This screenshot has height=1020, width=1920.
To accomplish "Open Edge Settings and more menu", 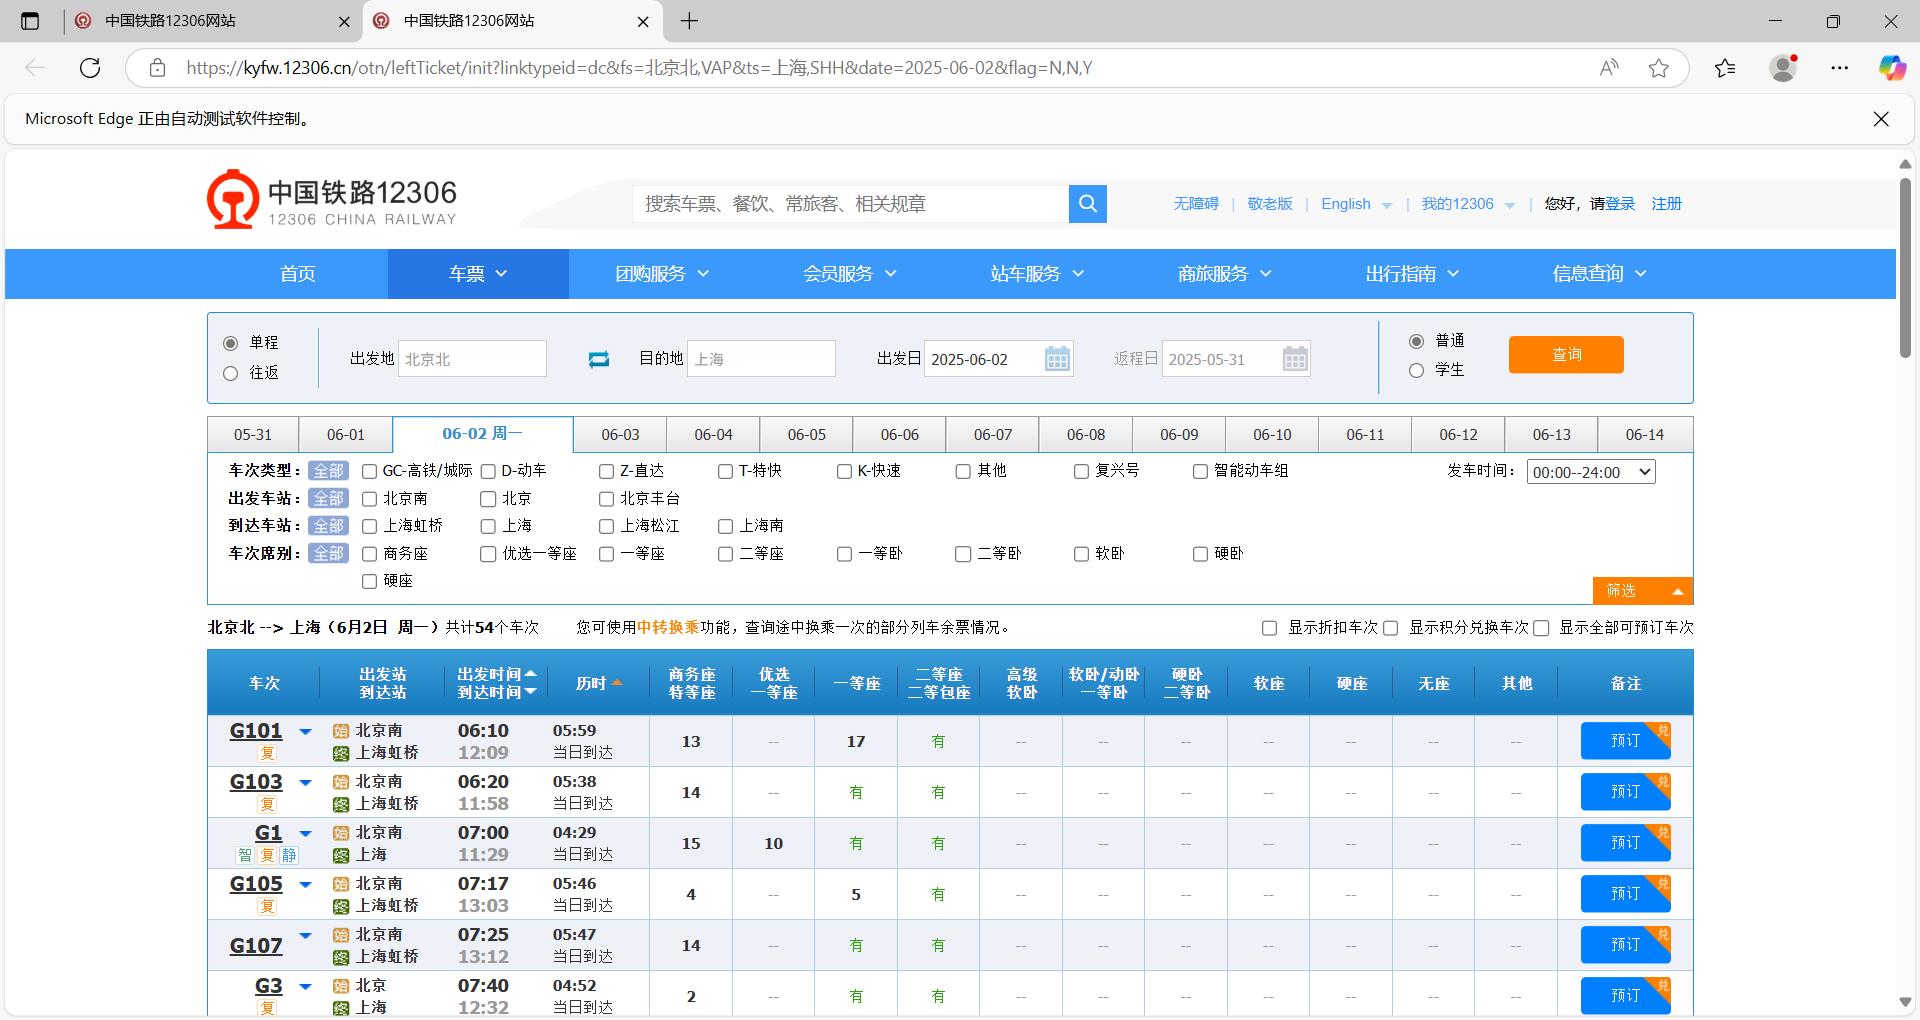I will (1840, 68).
